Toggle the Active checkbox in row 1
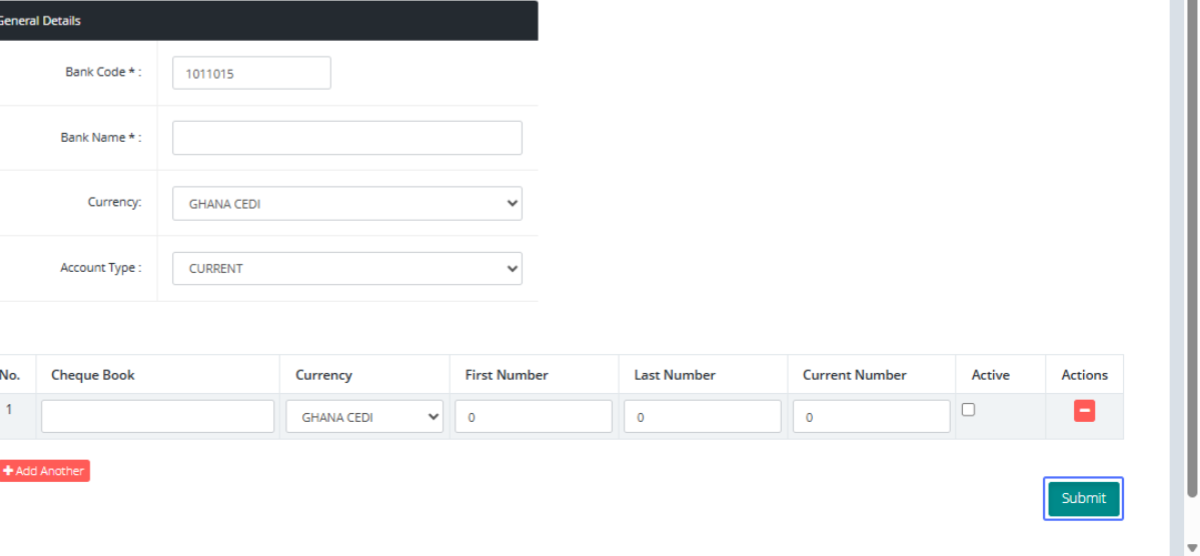This screenshot has height=556, width=1200. tap(968, 409)
